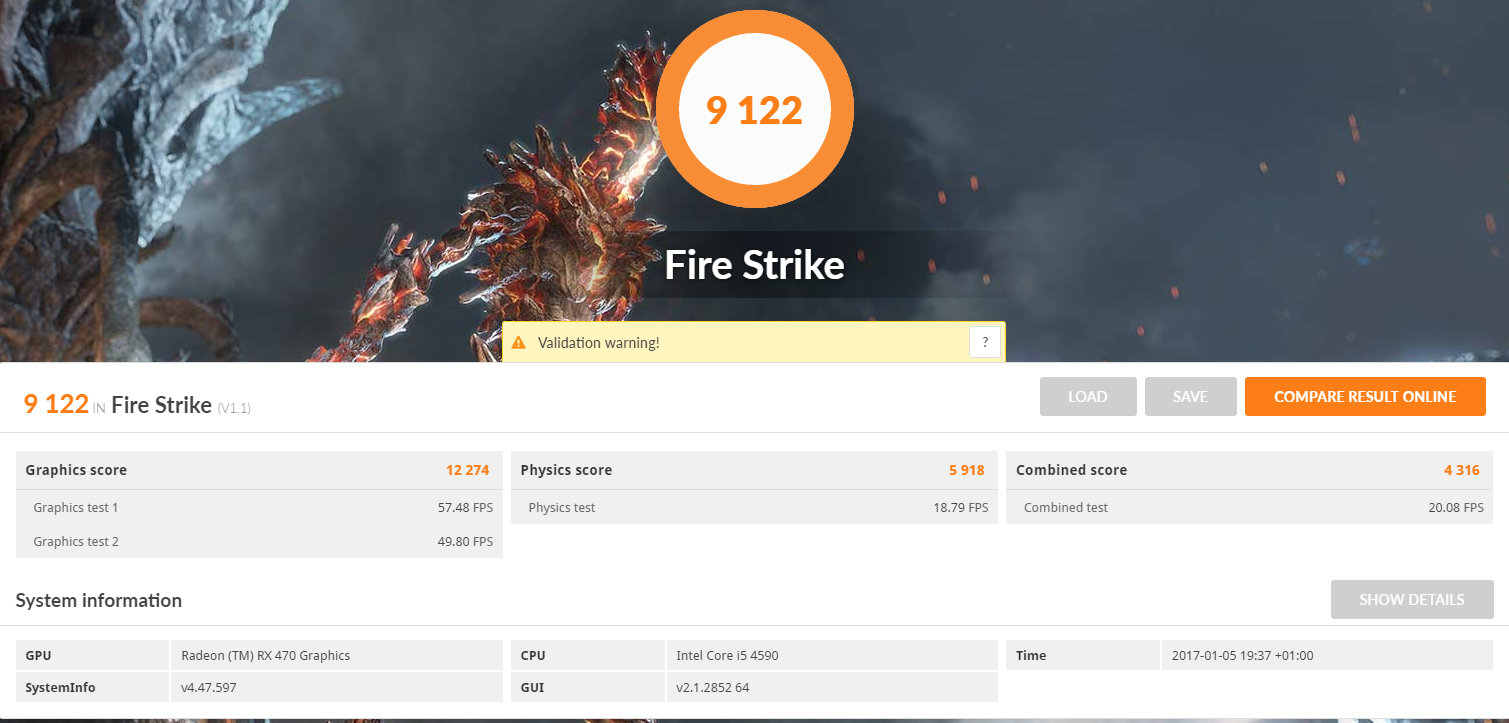Click the Graphics test 1 result row
1509x723 pixels.
(x=259, y=507)
